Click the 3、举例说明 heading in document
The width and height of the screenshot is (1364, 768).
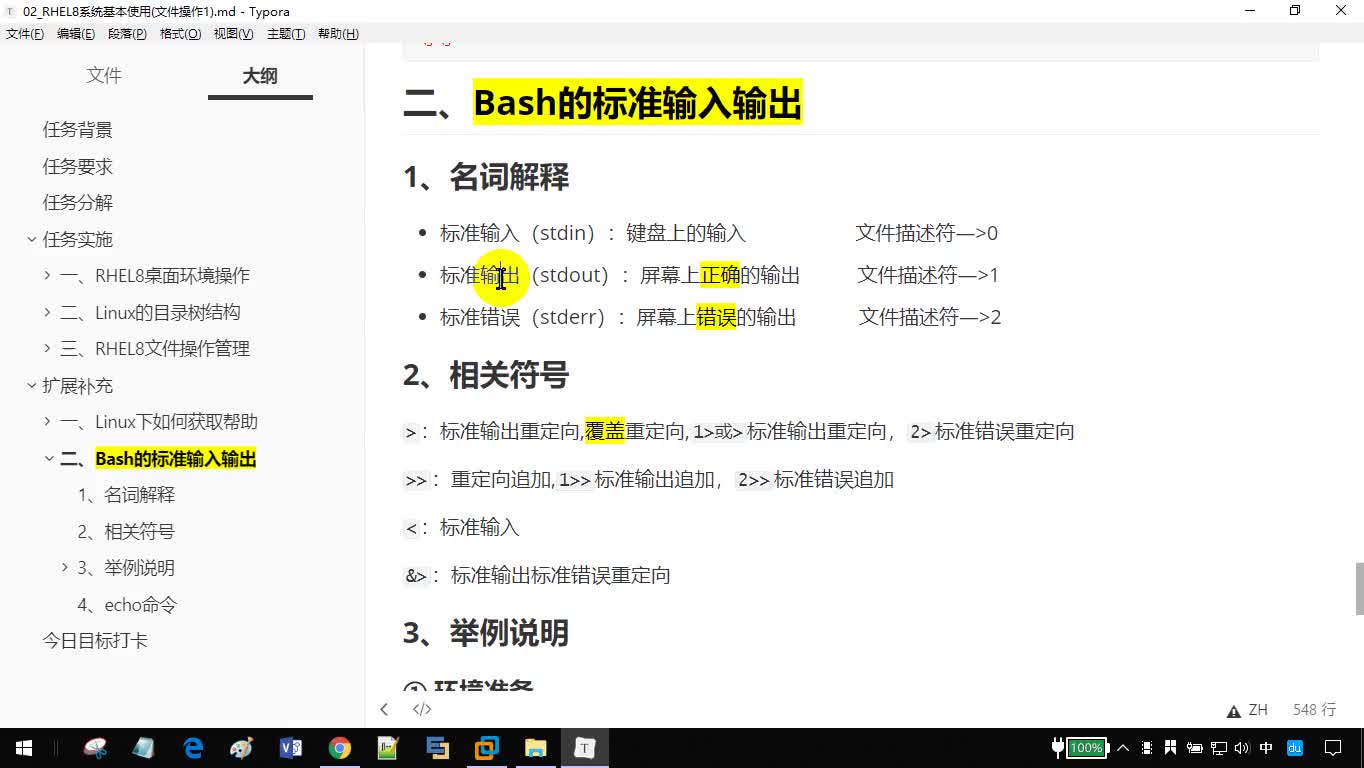click(x=486, y=633)
